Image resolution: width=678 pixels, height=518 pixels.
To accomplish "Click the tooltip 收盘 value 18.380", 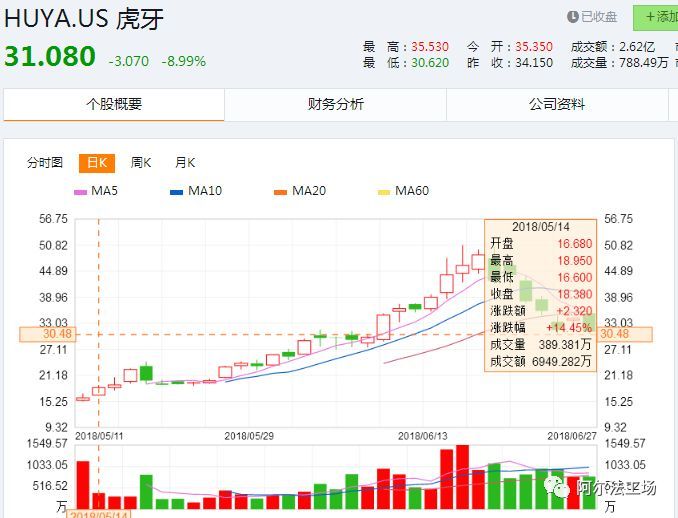I will pyautogui.click(x=574, y=294).
